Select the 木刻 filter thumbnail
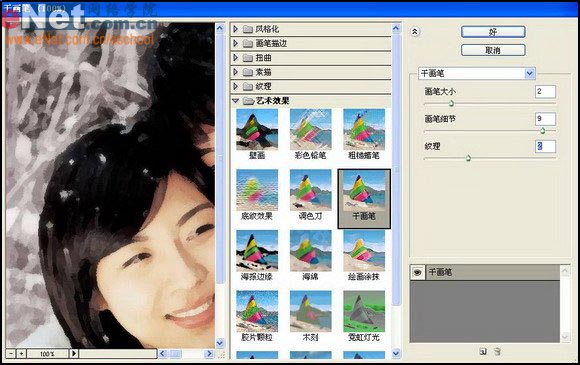Screen dimensions: 580x365 (310, 311)
